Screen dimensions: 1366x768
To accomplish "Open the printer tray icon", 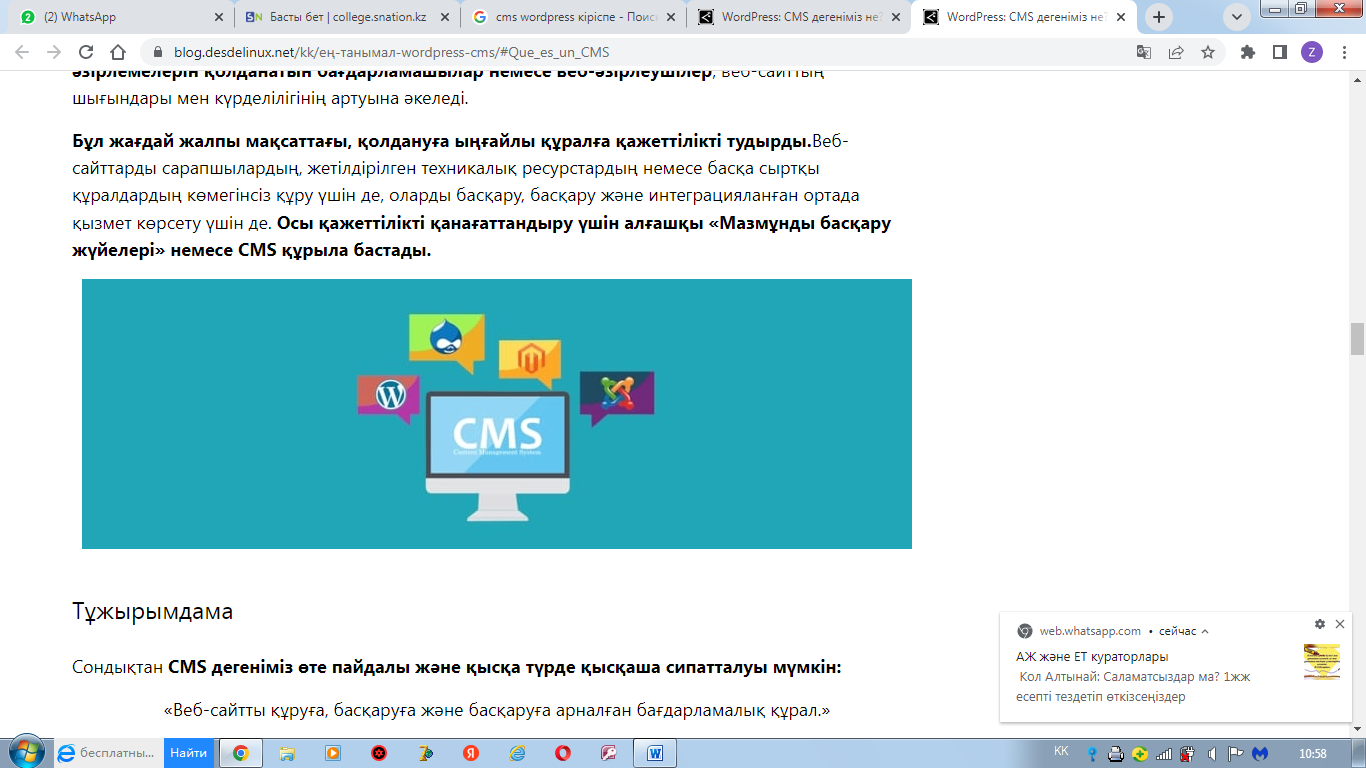I will pos(1117,754).
